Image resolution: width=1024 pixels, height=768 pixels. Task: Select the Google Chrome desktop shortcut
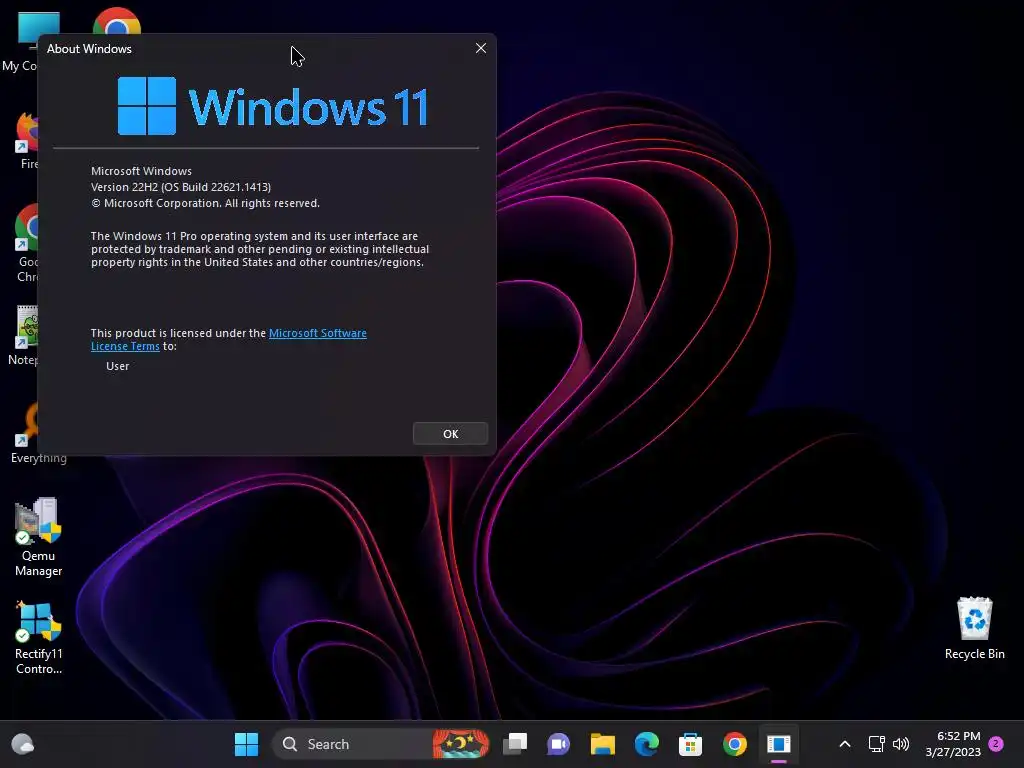click(25, 243)
